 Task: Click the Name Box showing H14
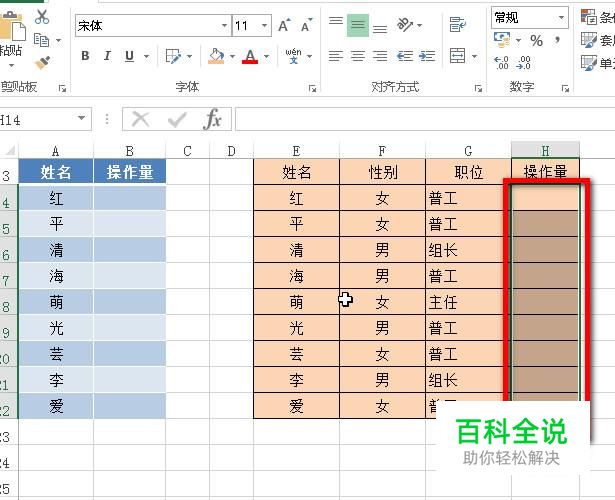coord(37,119)
